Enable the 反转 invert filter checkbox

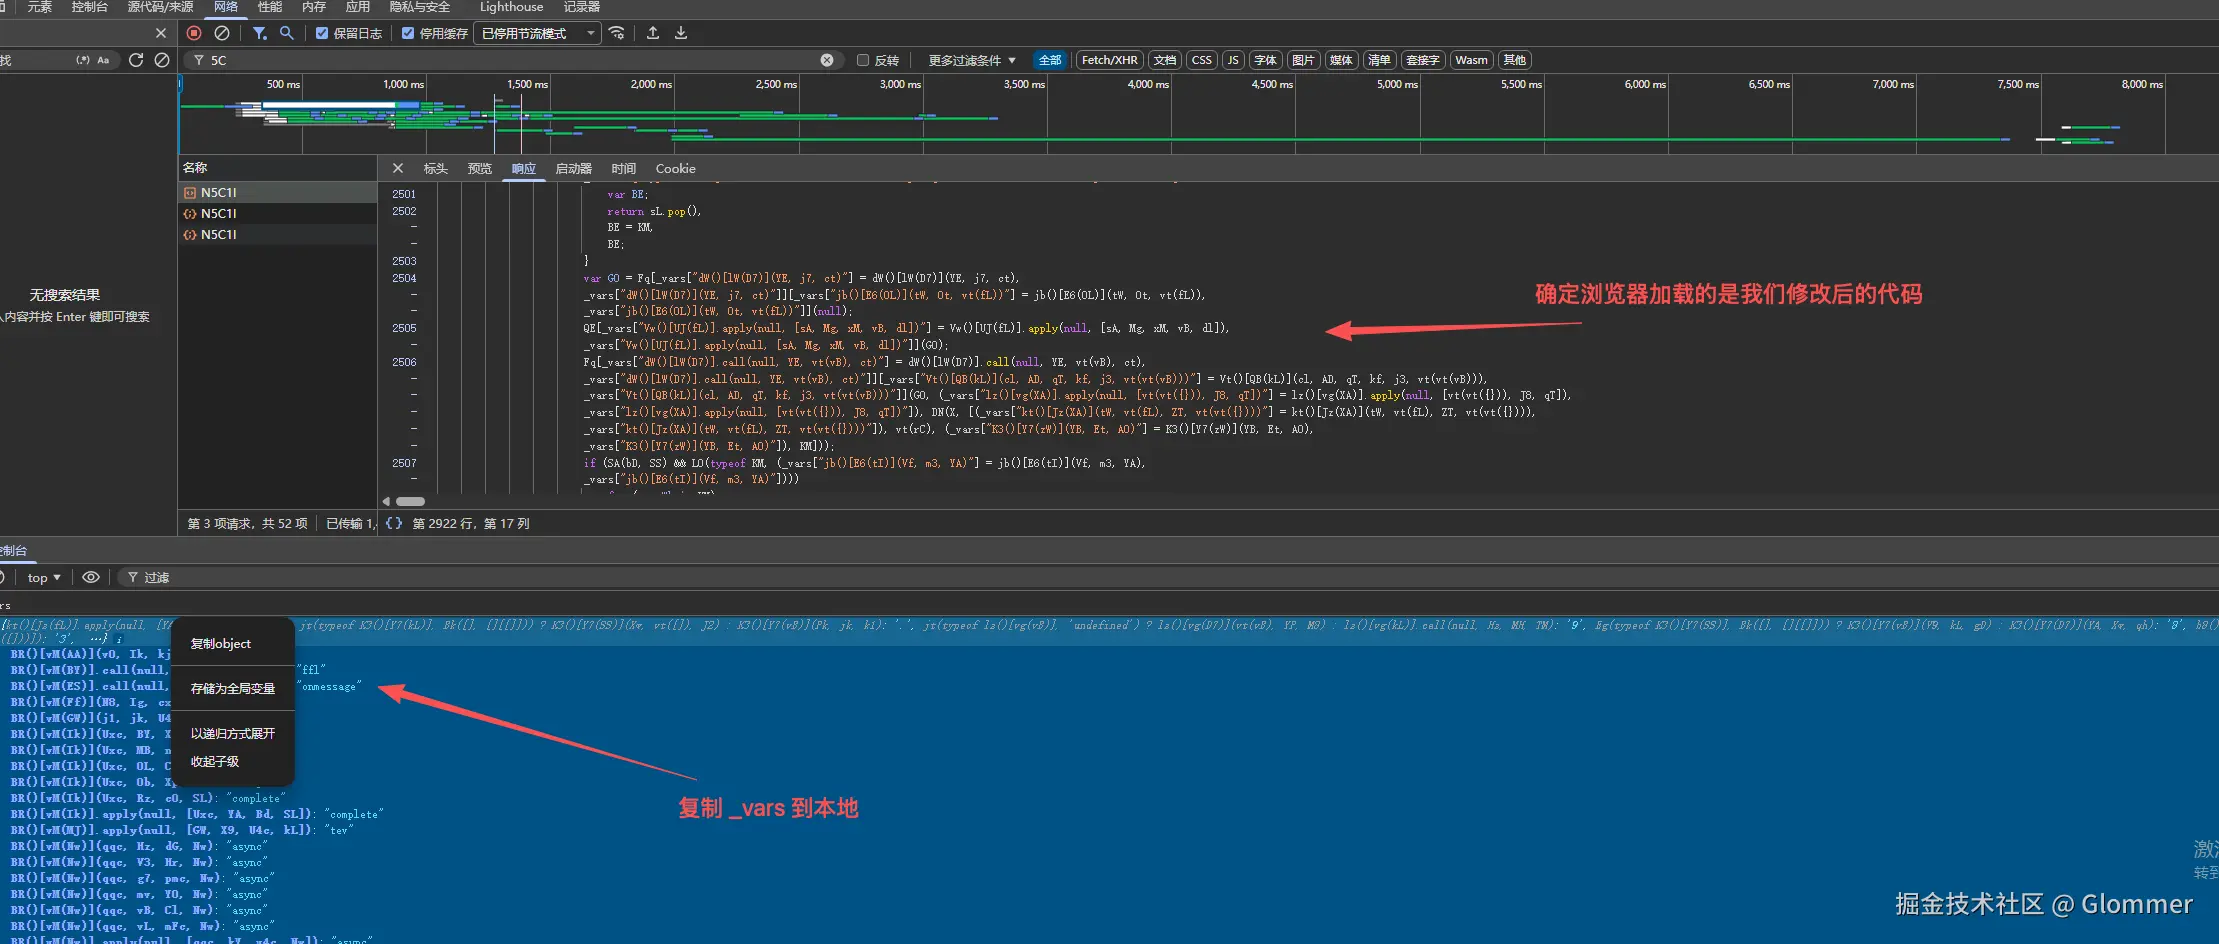pyautogui.click(x=863, y=60)
